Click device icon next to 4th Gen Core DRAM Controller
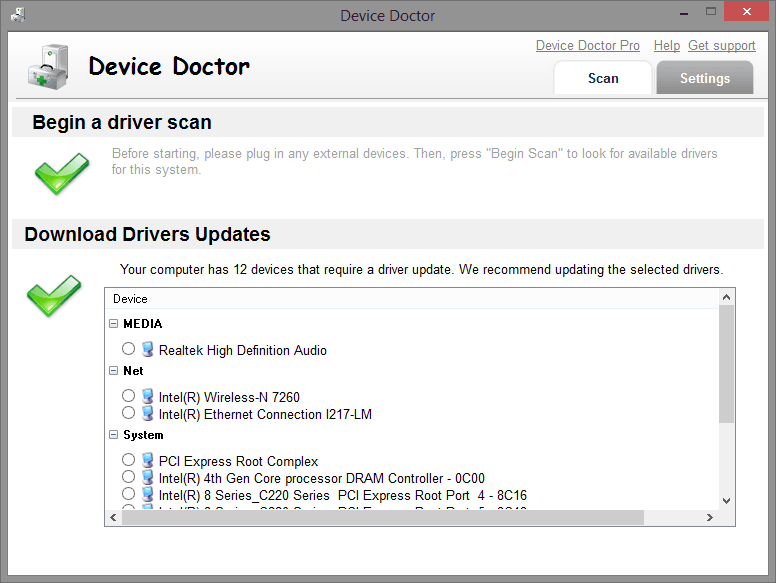Screen dimensions: 776x583 click(x=147, y=478)
